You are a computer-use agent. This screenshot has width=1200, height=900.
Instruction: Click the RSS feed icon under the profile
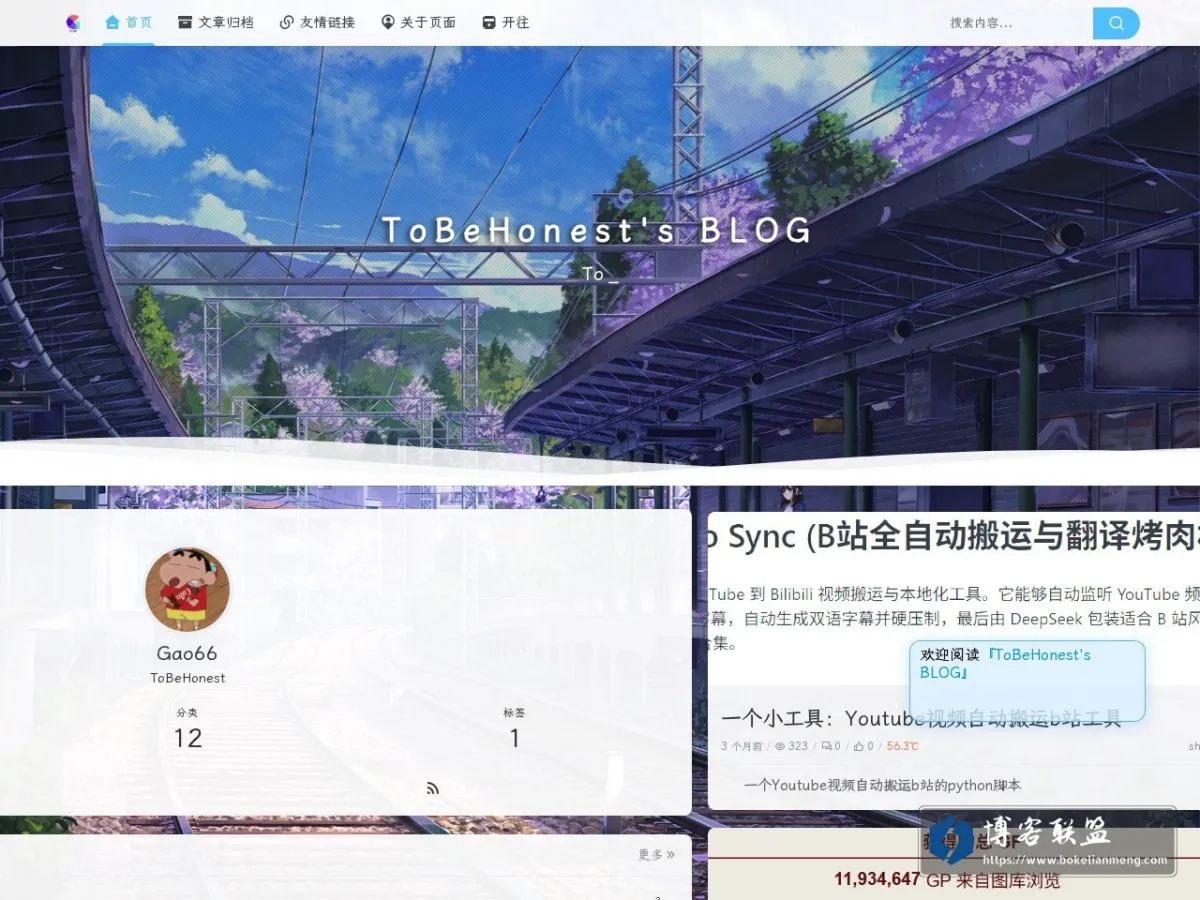432,788
